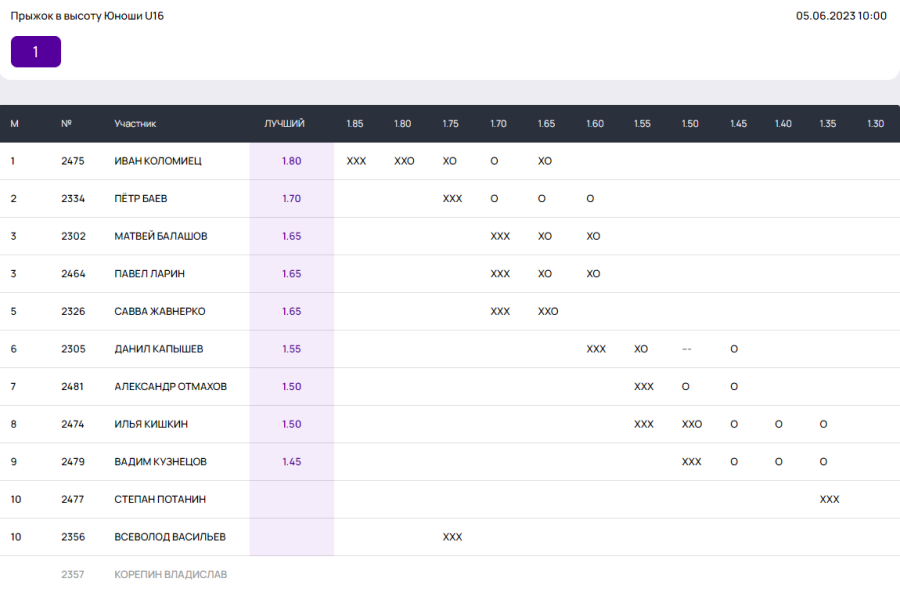Click greyed-out Корепин Владислав row
Screen dimensions: 900x589
(171, 575)
